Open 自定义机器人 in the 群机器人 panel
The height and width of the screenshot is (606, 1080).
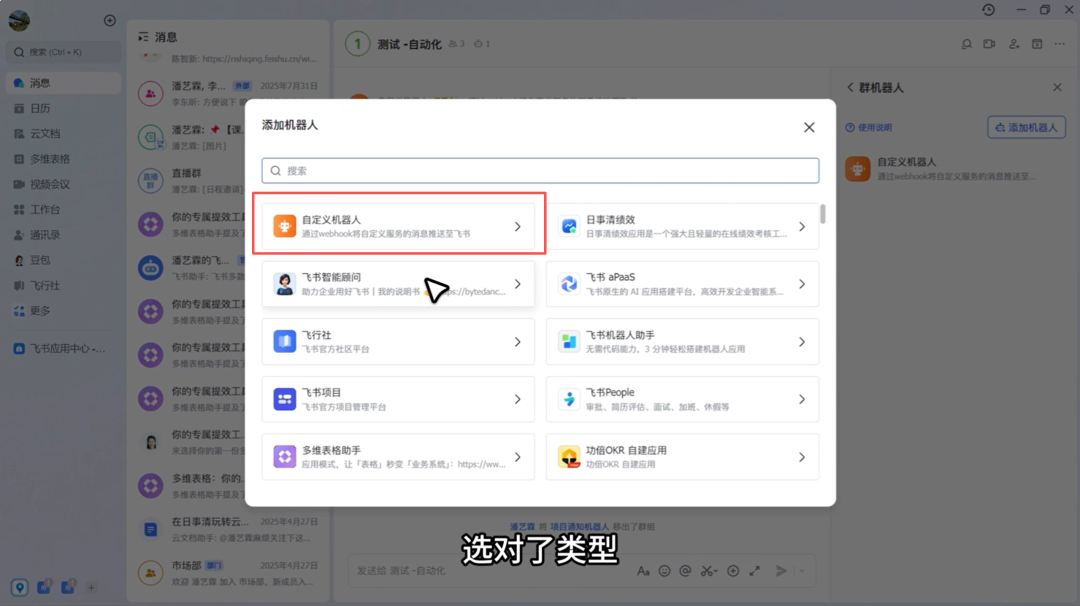click(953, 169)
